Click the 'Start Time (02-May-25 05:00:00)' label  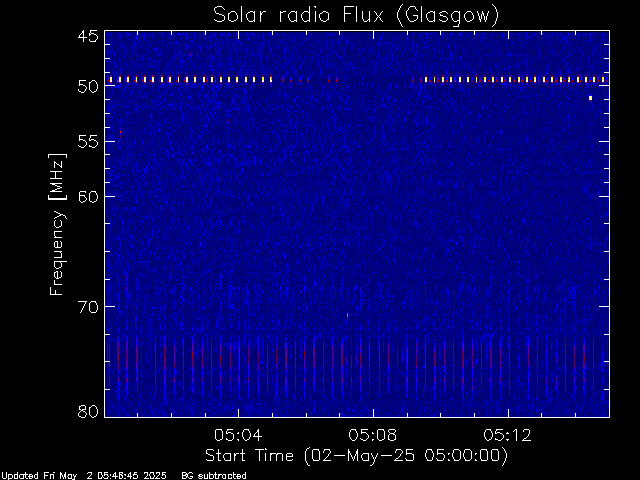[356, 455]
